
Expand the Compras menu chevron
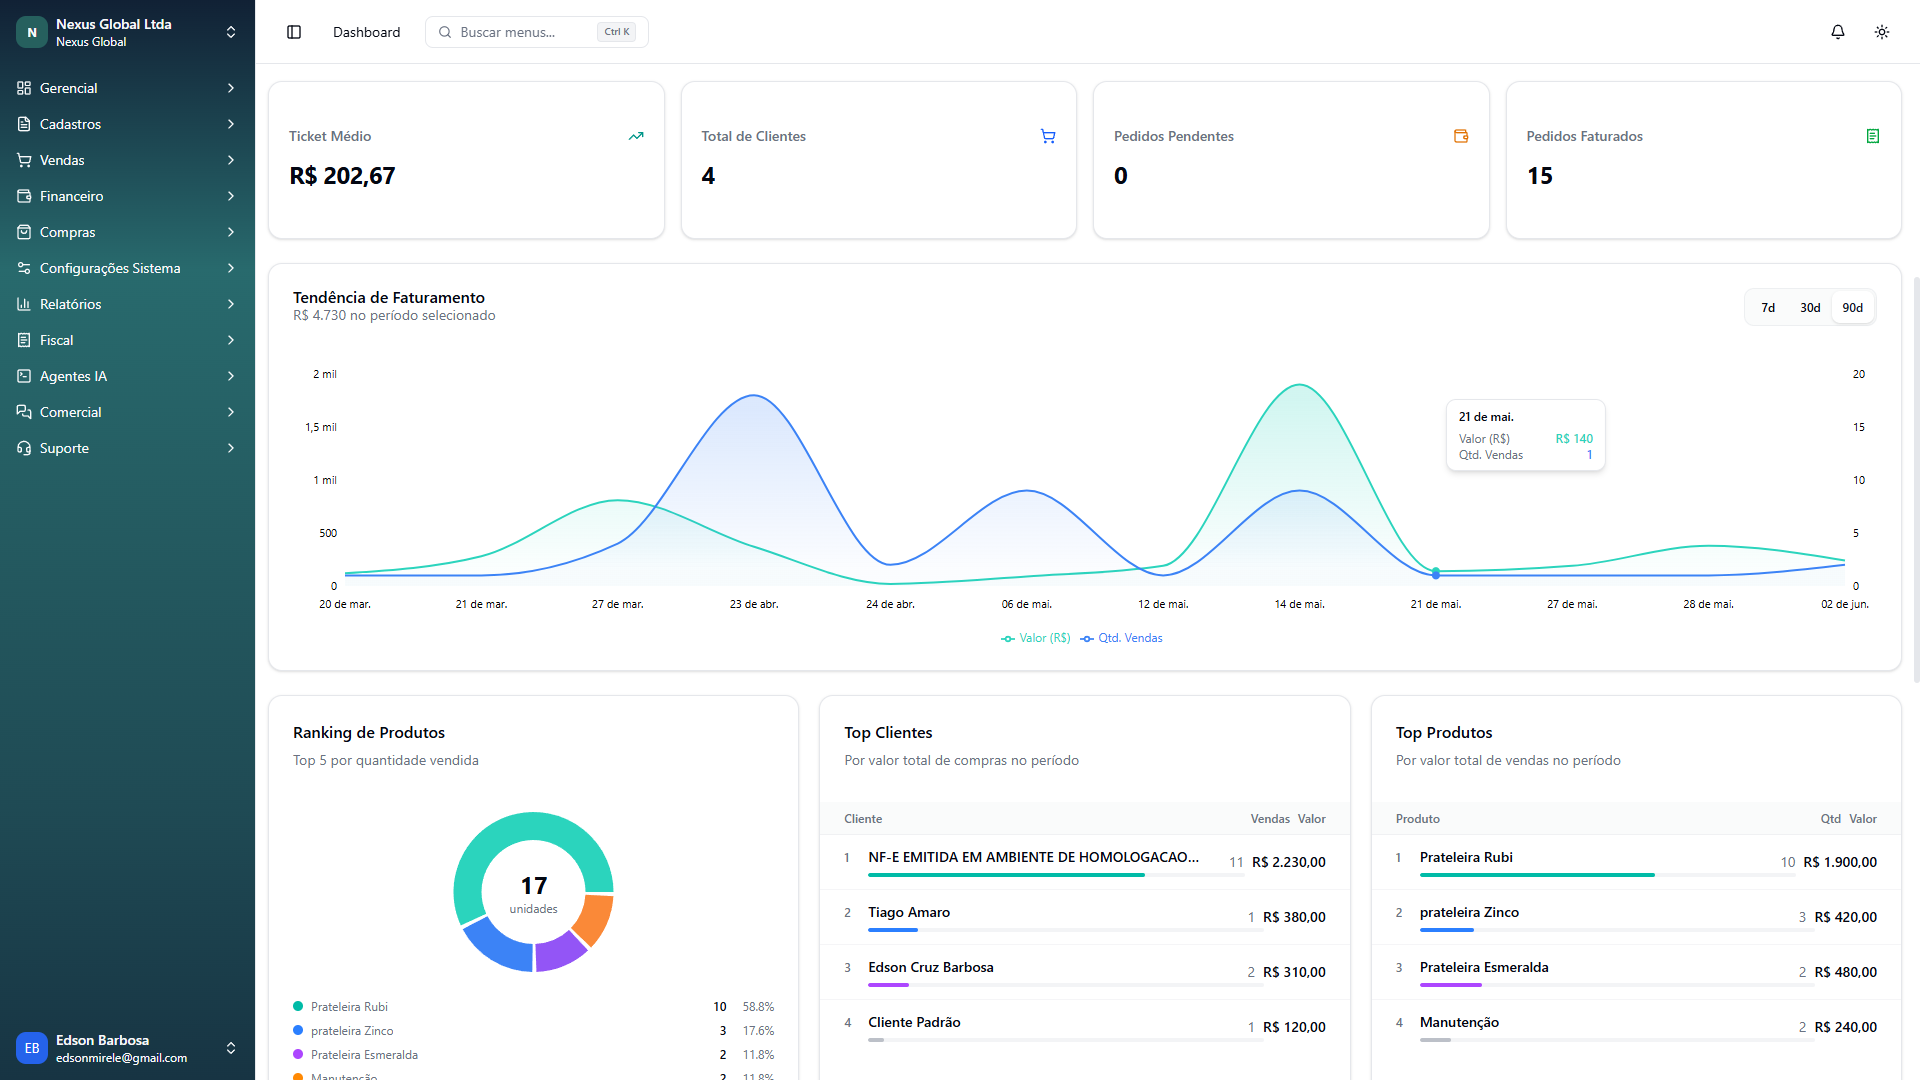tap(231, 232)
